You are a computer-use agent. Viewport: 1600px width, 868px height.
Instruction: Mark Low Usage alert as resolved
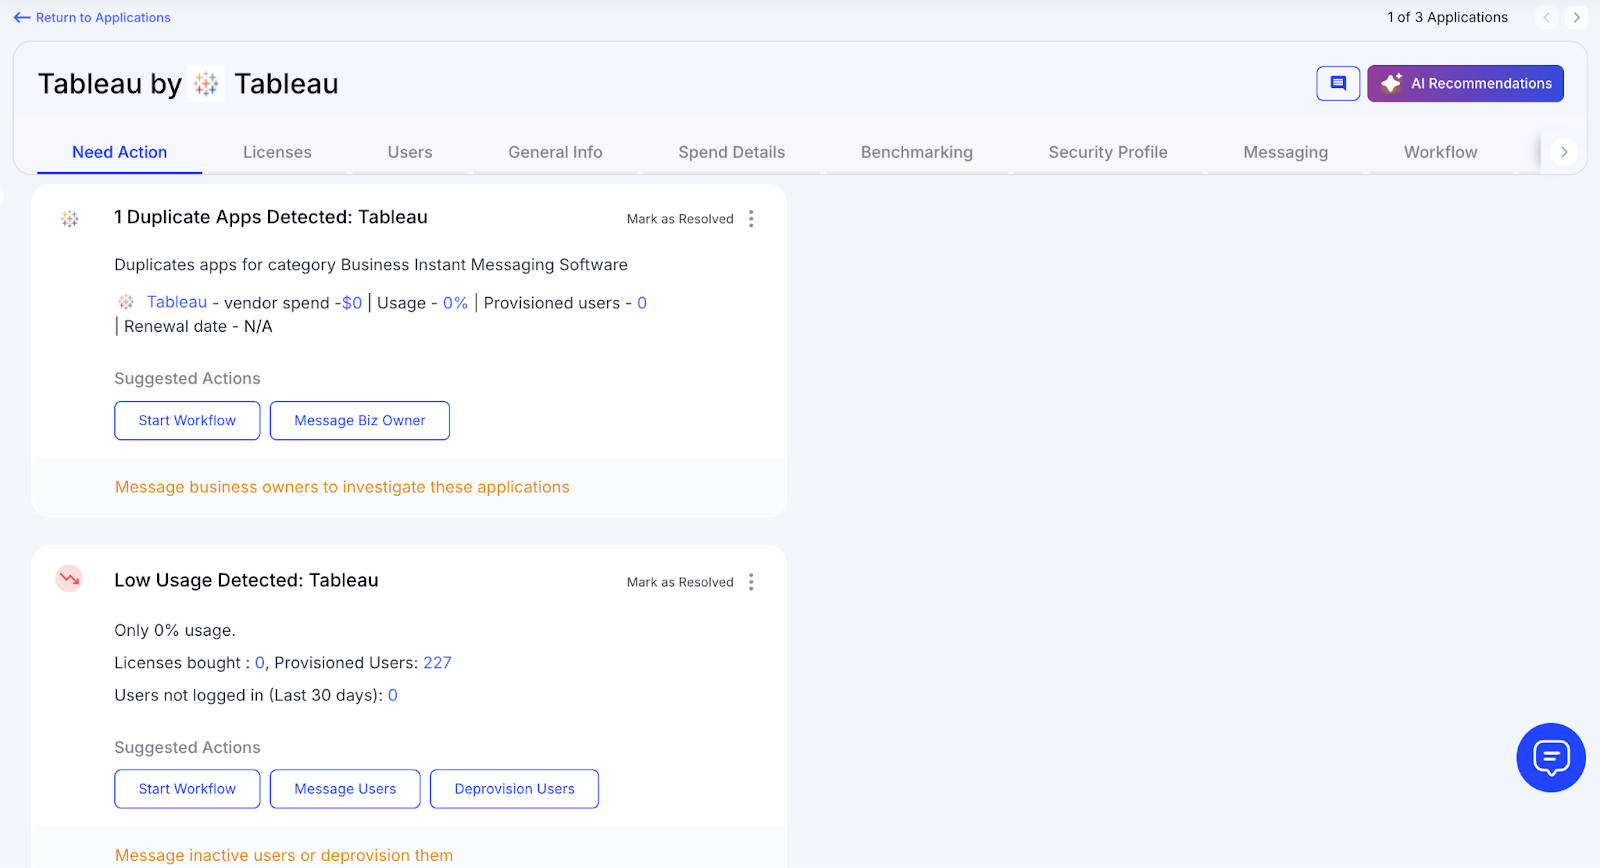coord(680,582)
